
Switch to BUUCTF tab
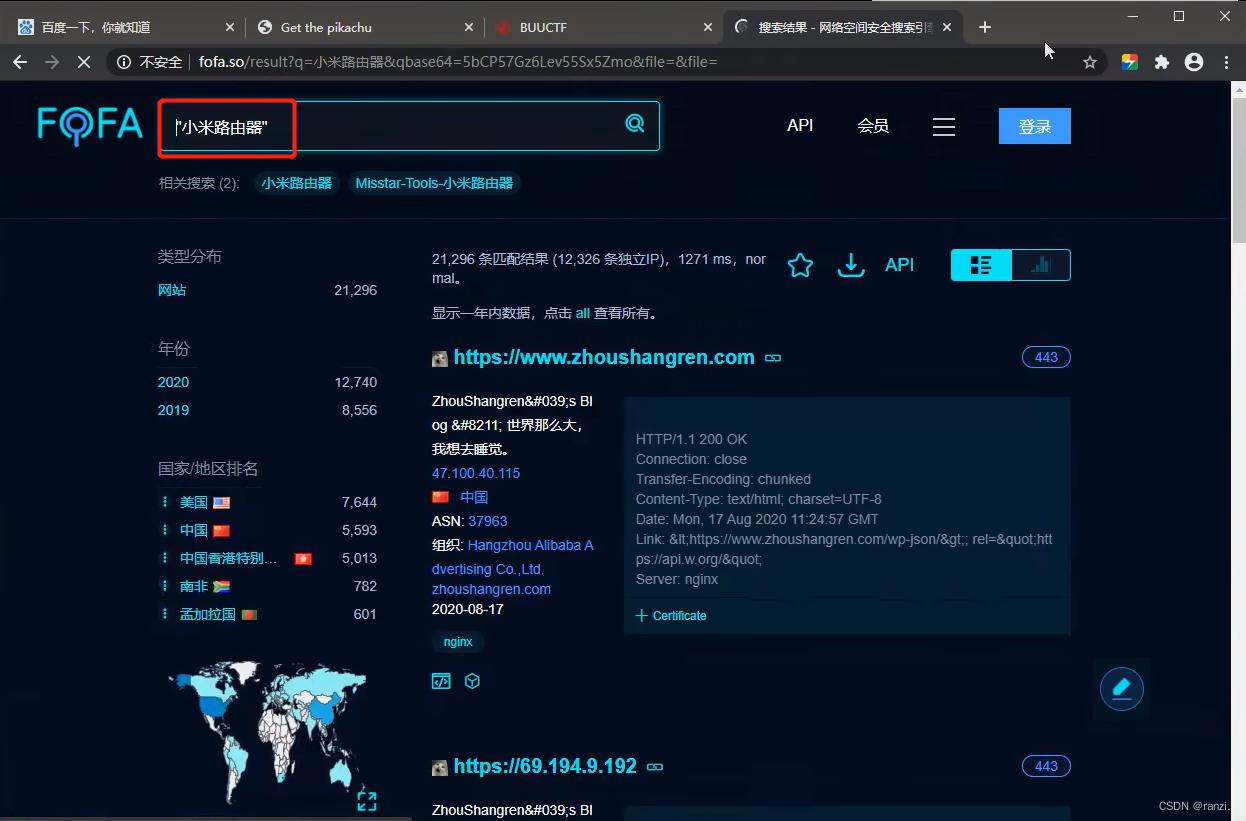tap(603, 27)
